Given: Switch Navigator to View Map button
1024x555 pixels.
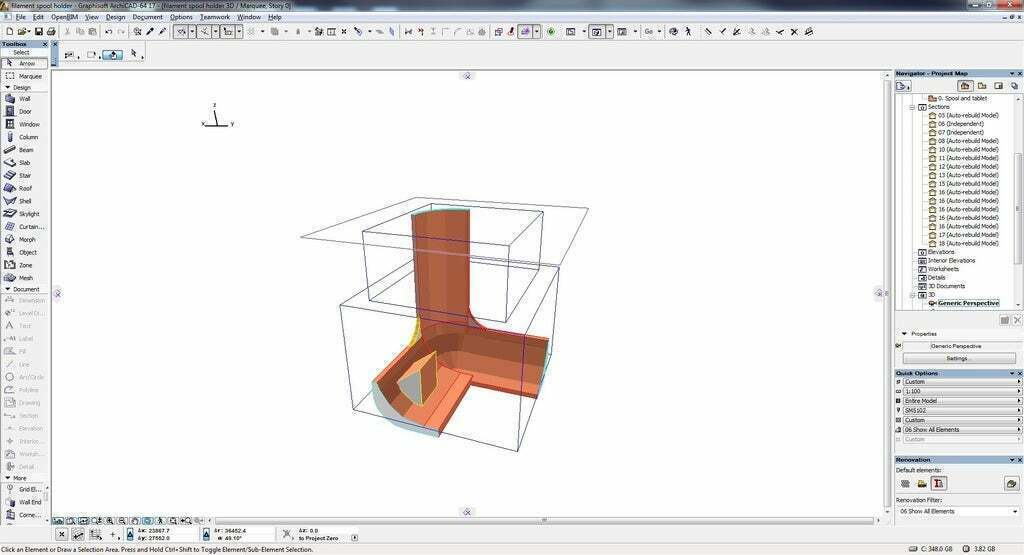Looking at the screenshot, I should click(x=982, y=86).
